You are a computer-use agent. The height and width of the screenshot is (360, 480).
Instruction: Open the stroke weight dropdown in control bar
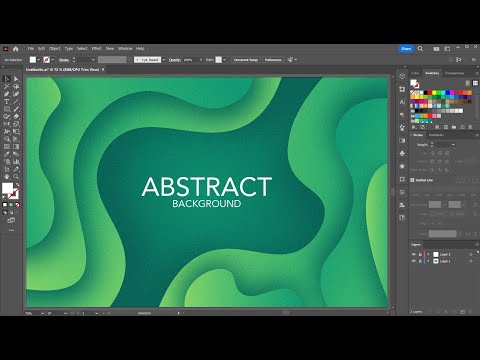[x=93, y=60]
